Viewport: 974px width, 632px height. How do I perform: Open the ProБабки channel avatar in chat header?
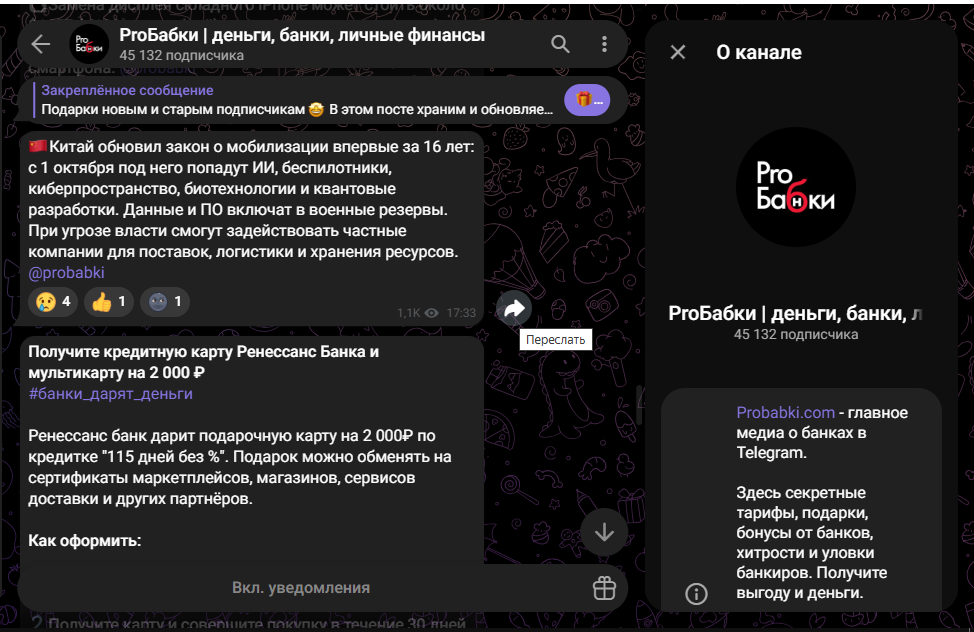coord(89,44)
